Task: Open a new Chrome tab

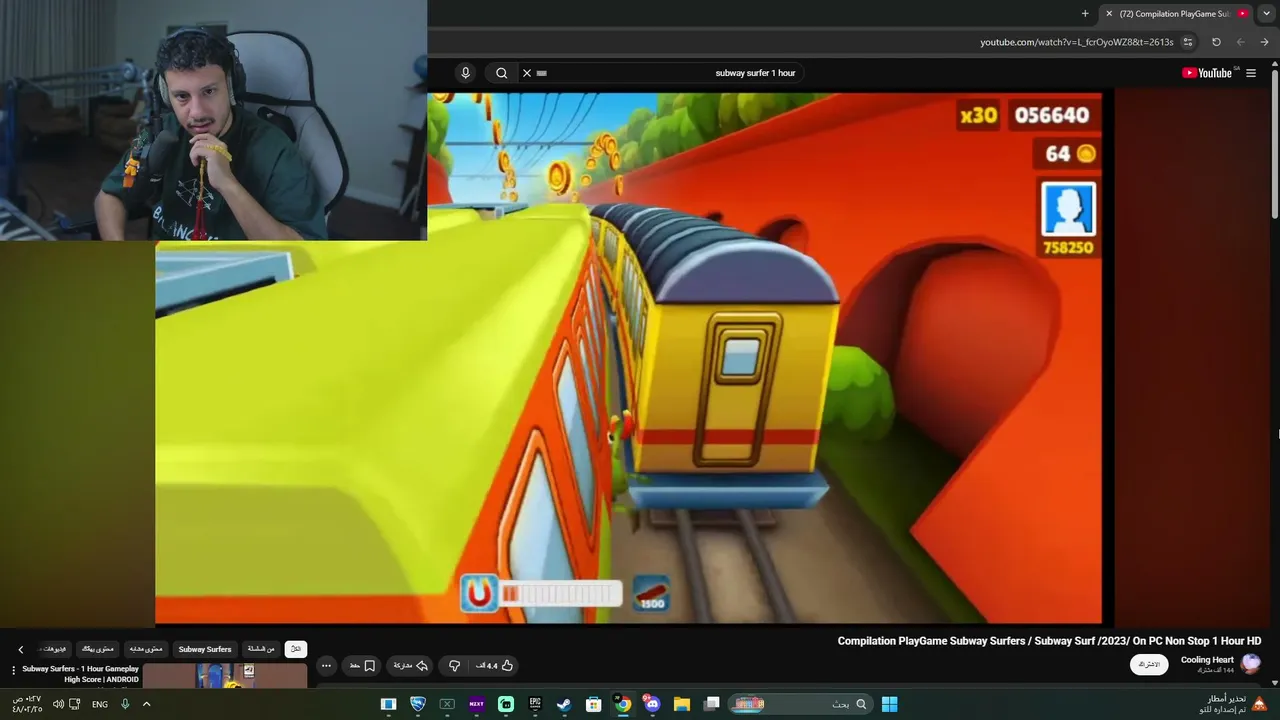Action: tap(1085, 14)
